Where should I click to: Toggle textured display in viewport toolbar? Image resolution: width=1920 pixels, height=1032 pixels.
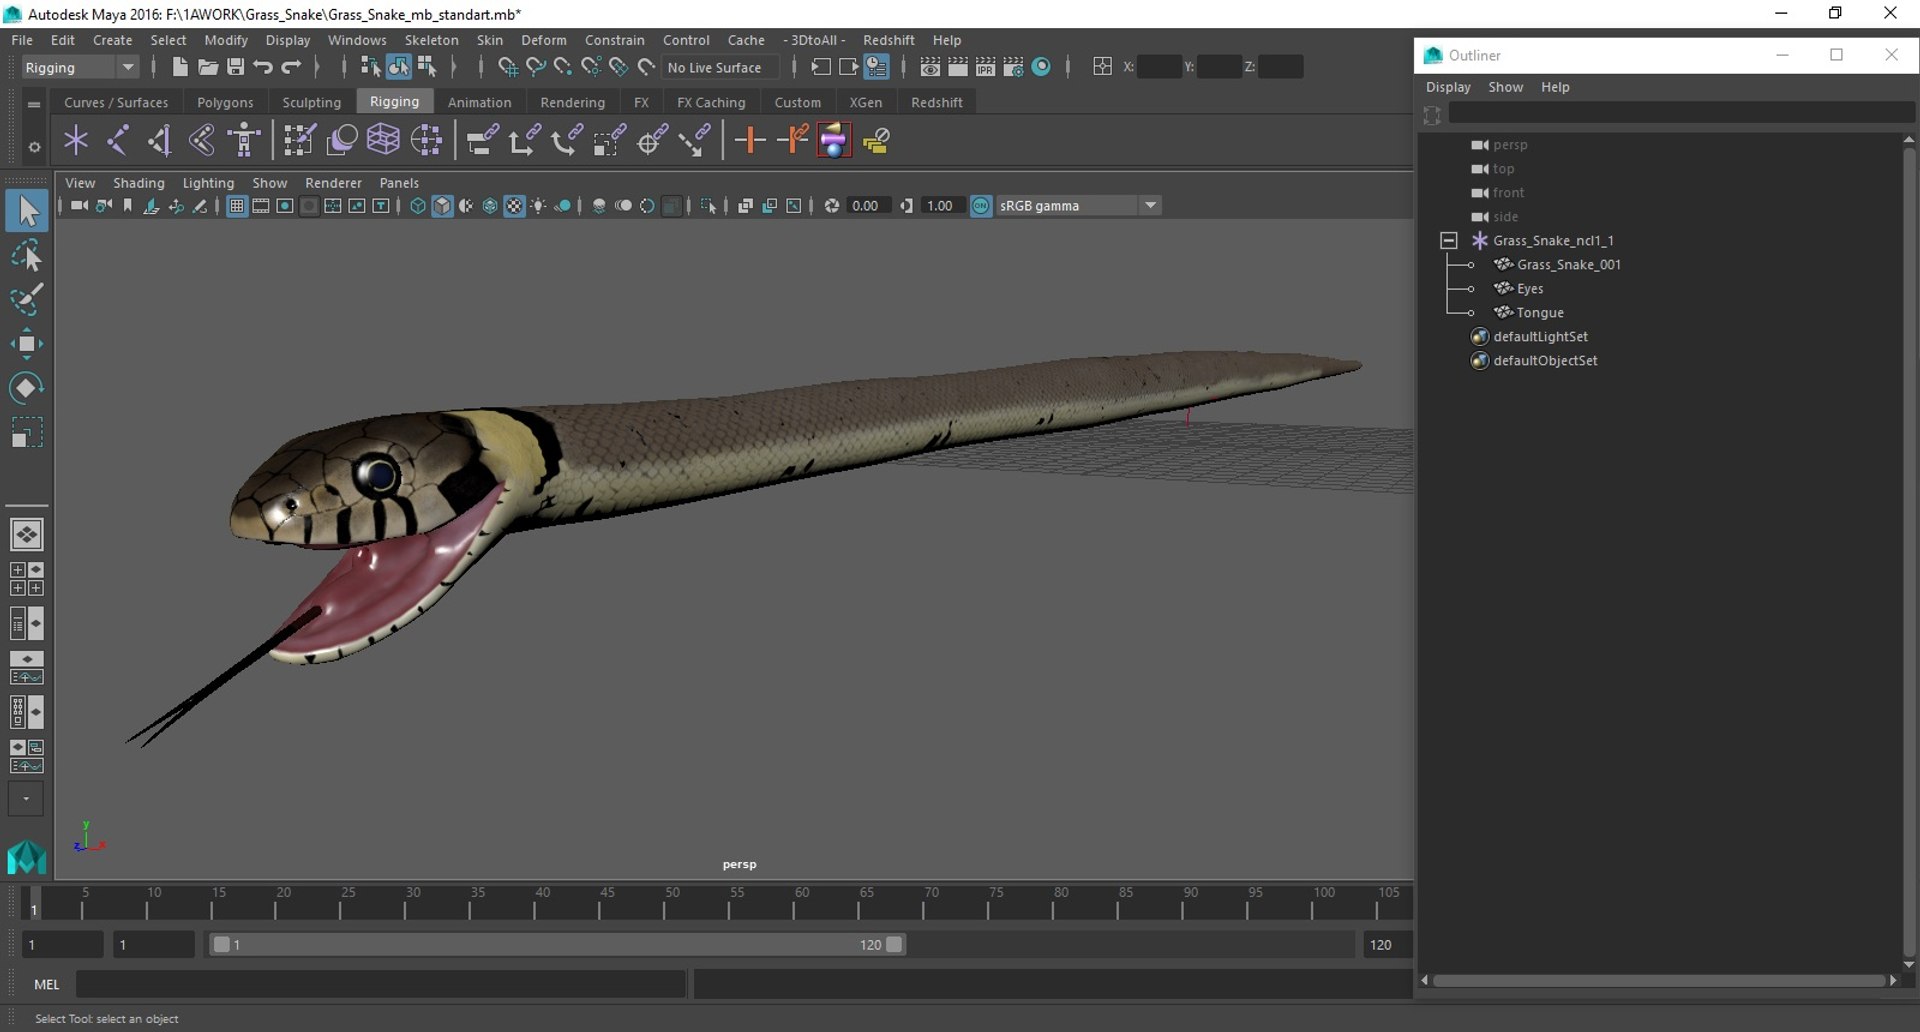pos(514,206)
